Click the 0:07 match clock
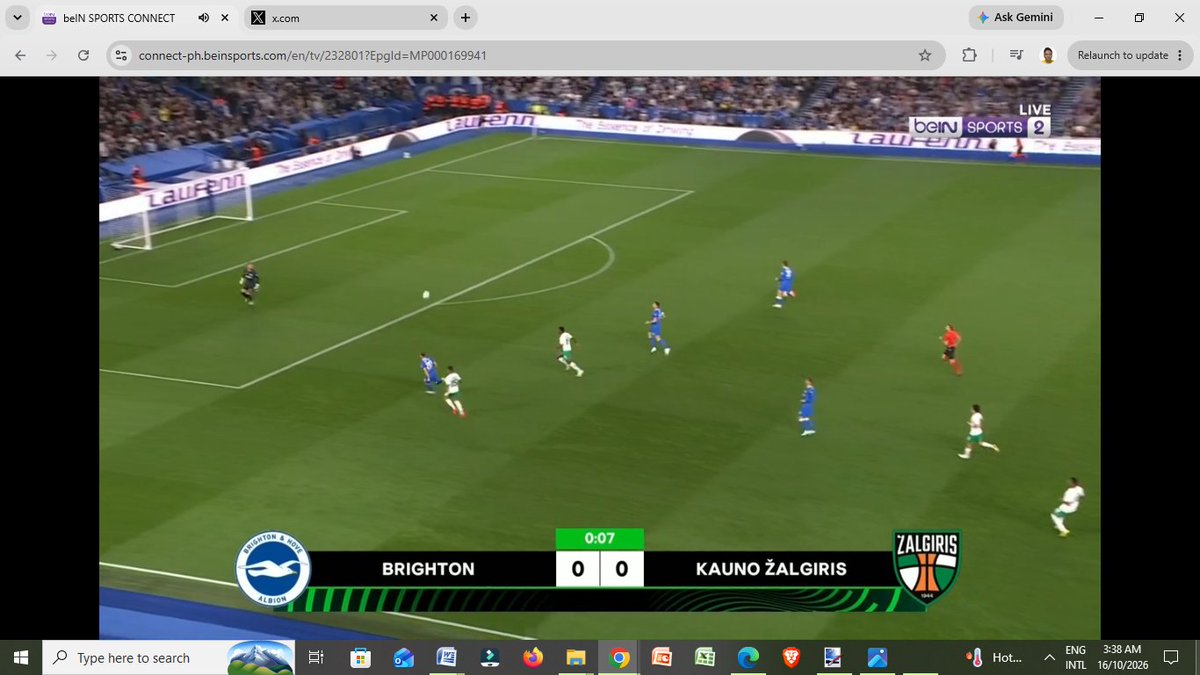This screenshot has height=675, width=1200. (x=600, y=539)
